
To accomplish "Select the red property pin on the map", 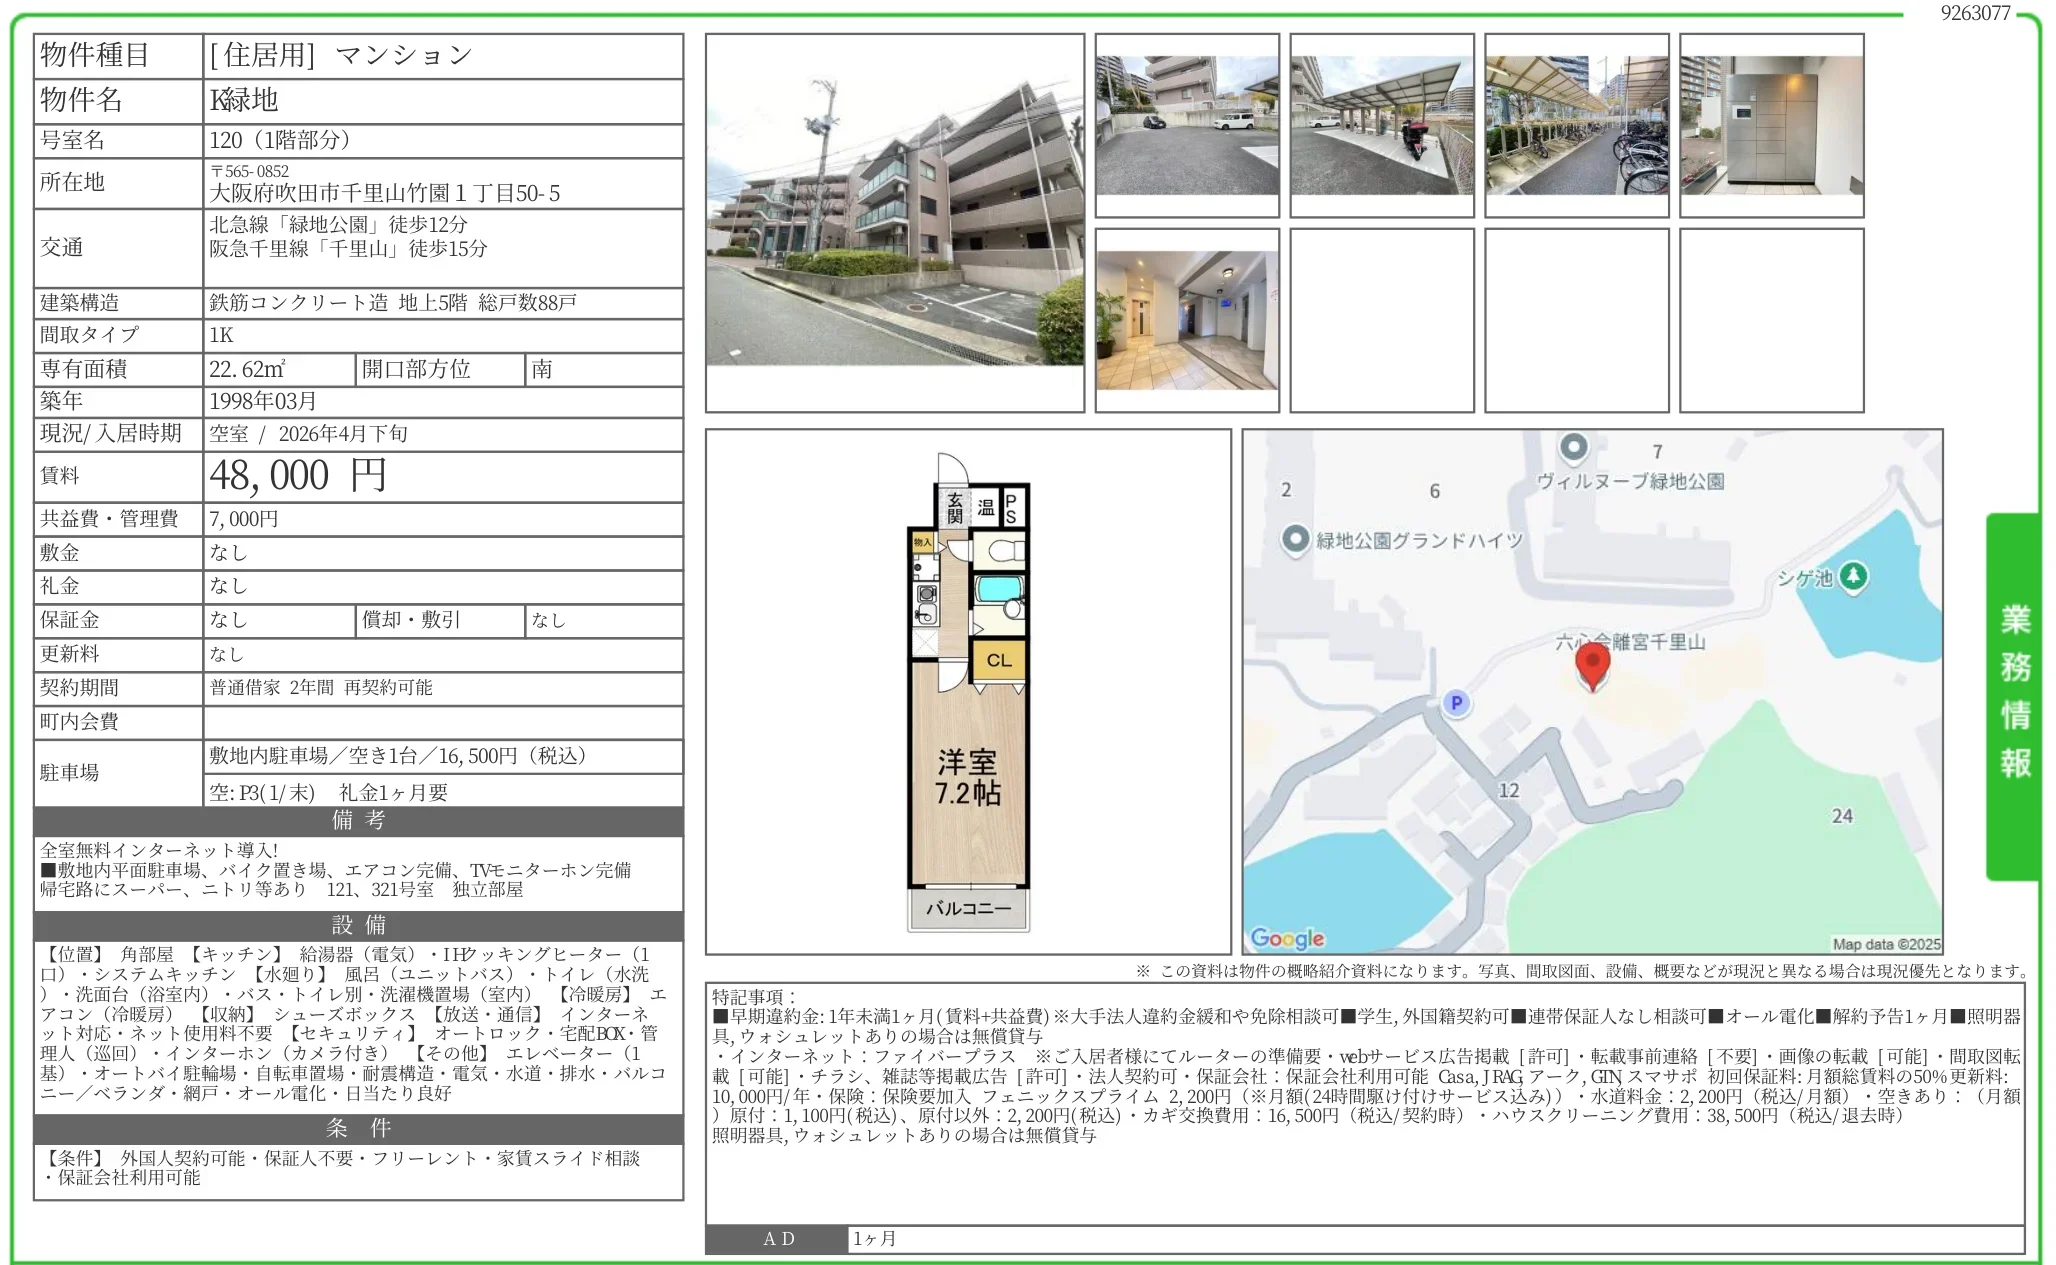I will 1592,665.
